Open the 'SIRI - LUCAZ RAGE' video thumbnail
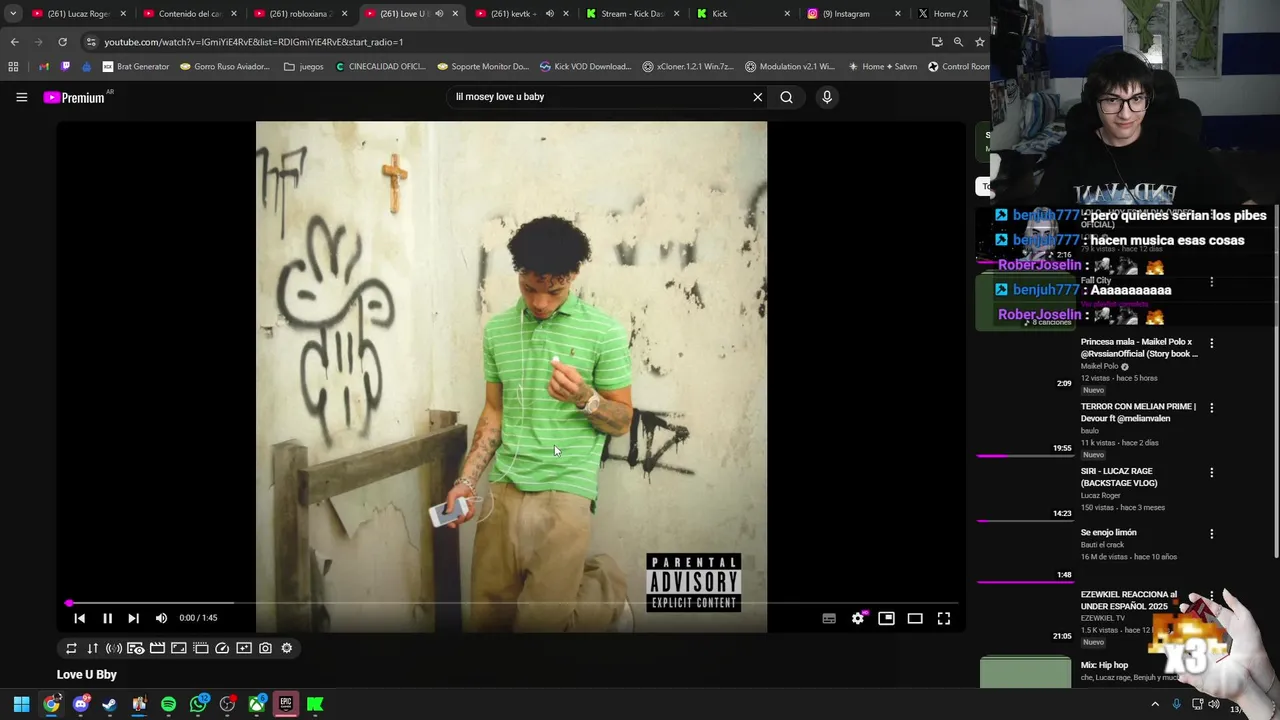 tap(1025, 494)
